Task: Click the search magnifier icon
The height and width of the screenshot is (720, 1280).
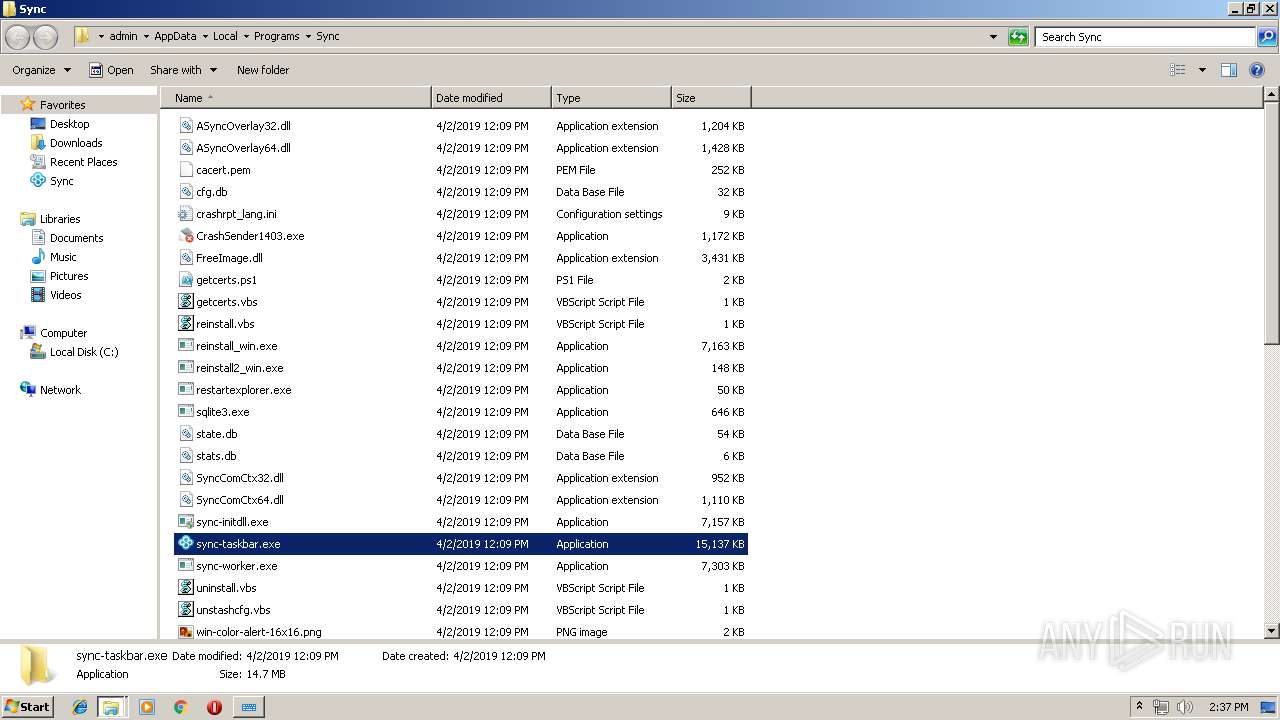Action: click(x=1266, y=37)
